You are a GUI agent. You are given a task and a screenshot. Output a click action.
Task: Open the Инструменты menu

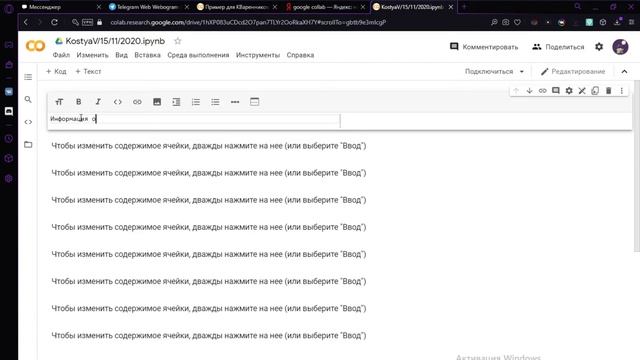tap(258, 55)
